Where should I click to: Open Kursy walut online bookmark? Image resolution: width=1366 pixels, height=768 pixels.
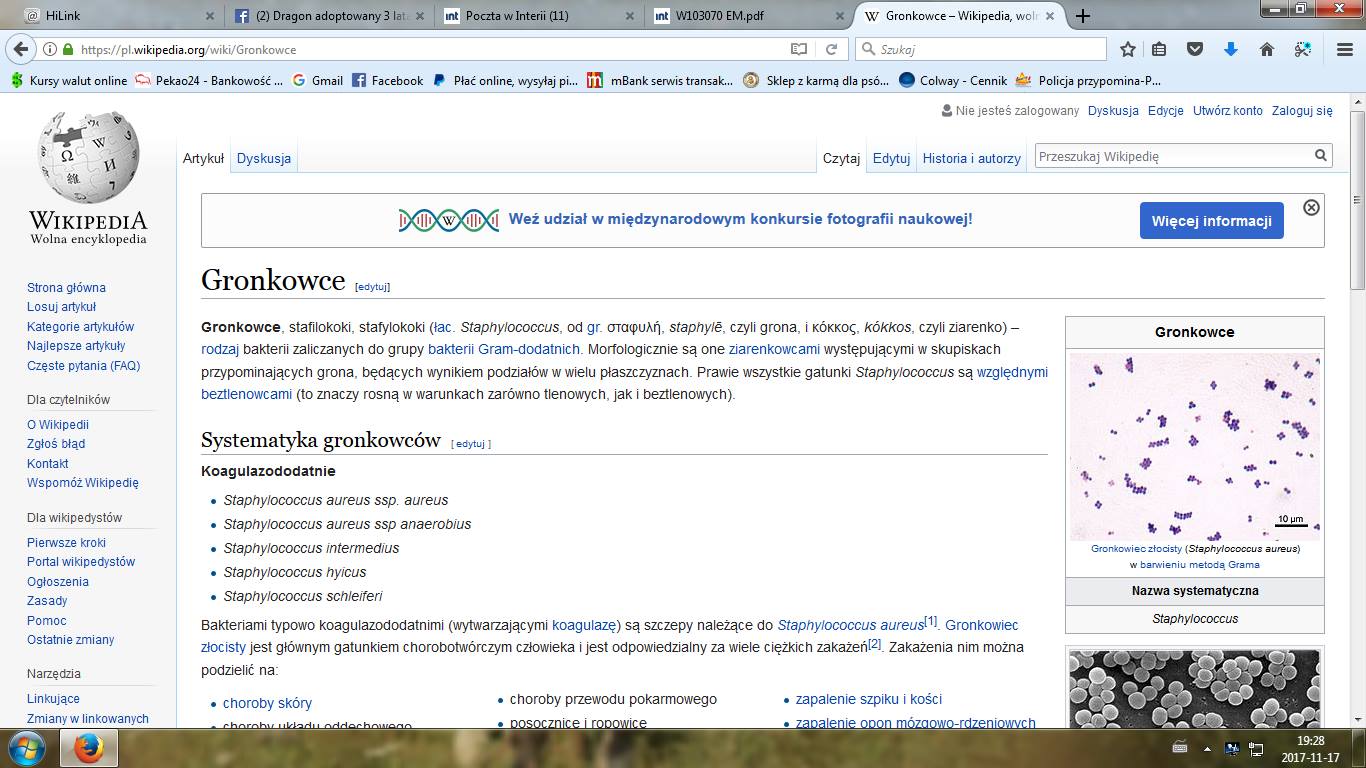click(x=68, y=81)
